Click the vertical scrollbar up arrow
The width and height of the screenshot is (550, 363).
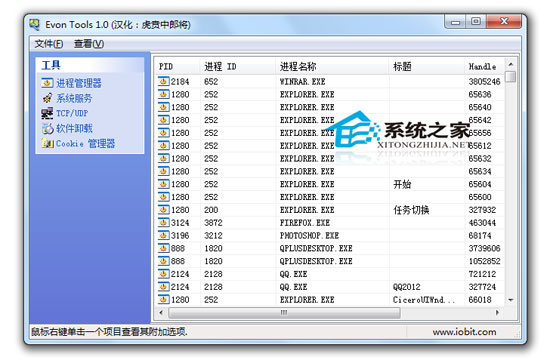[x=511, y=65]
